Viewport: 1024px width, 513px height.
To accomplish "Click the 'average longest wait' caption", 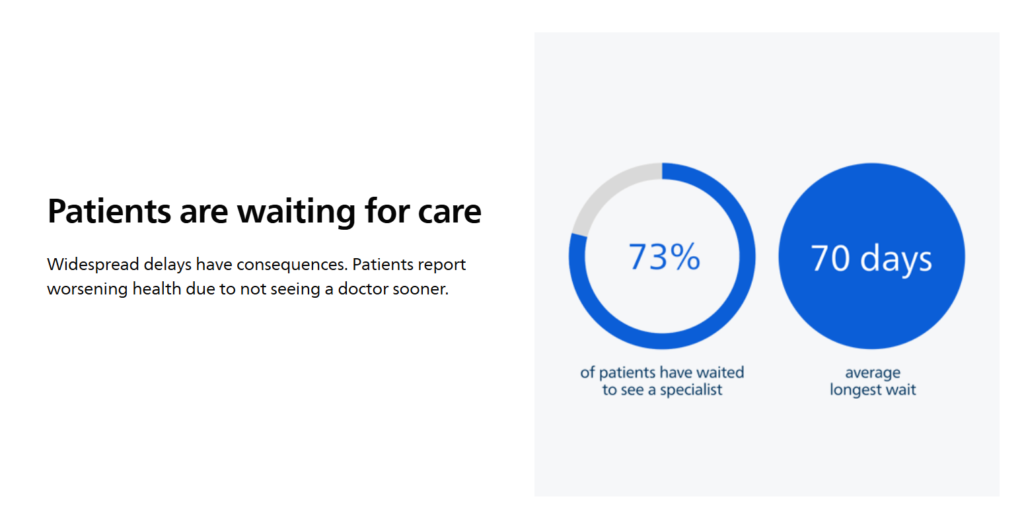I will pos(872,381).
